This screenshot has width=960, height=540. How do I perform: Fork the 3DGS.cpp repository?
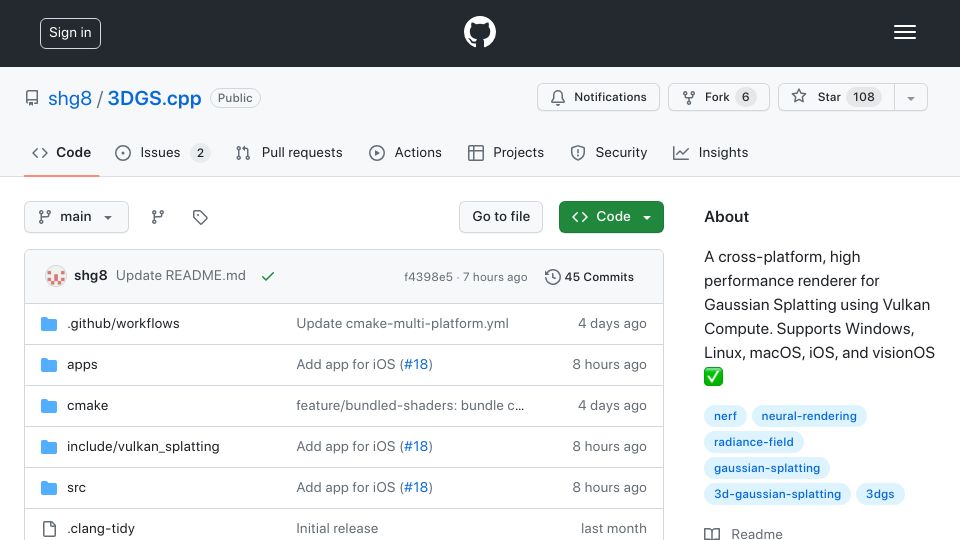point(719,97)
